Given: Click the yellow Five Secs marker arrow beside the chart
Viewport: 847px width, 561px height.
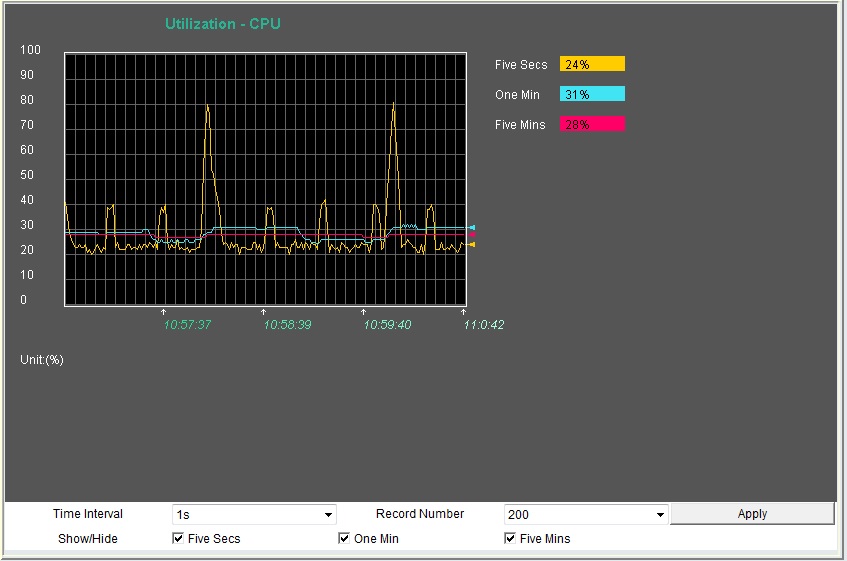Looking at the screenshot, I should [471, 244].
